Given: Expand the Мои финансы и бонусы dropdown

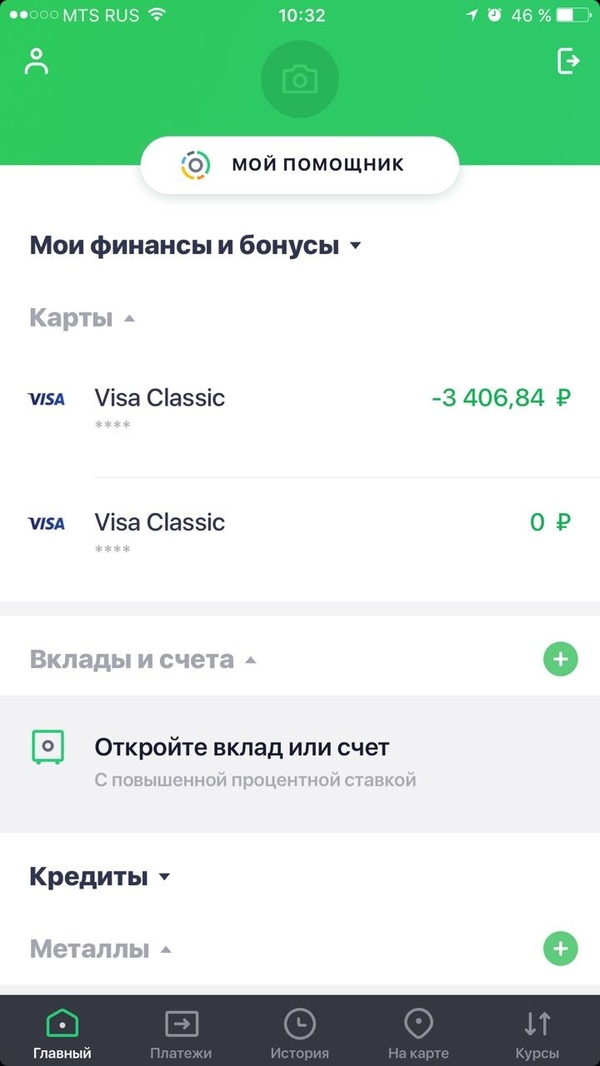Looking at the screenshot, I should (354, 246).
